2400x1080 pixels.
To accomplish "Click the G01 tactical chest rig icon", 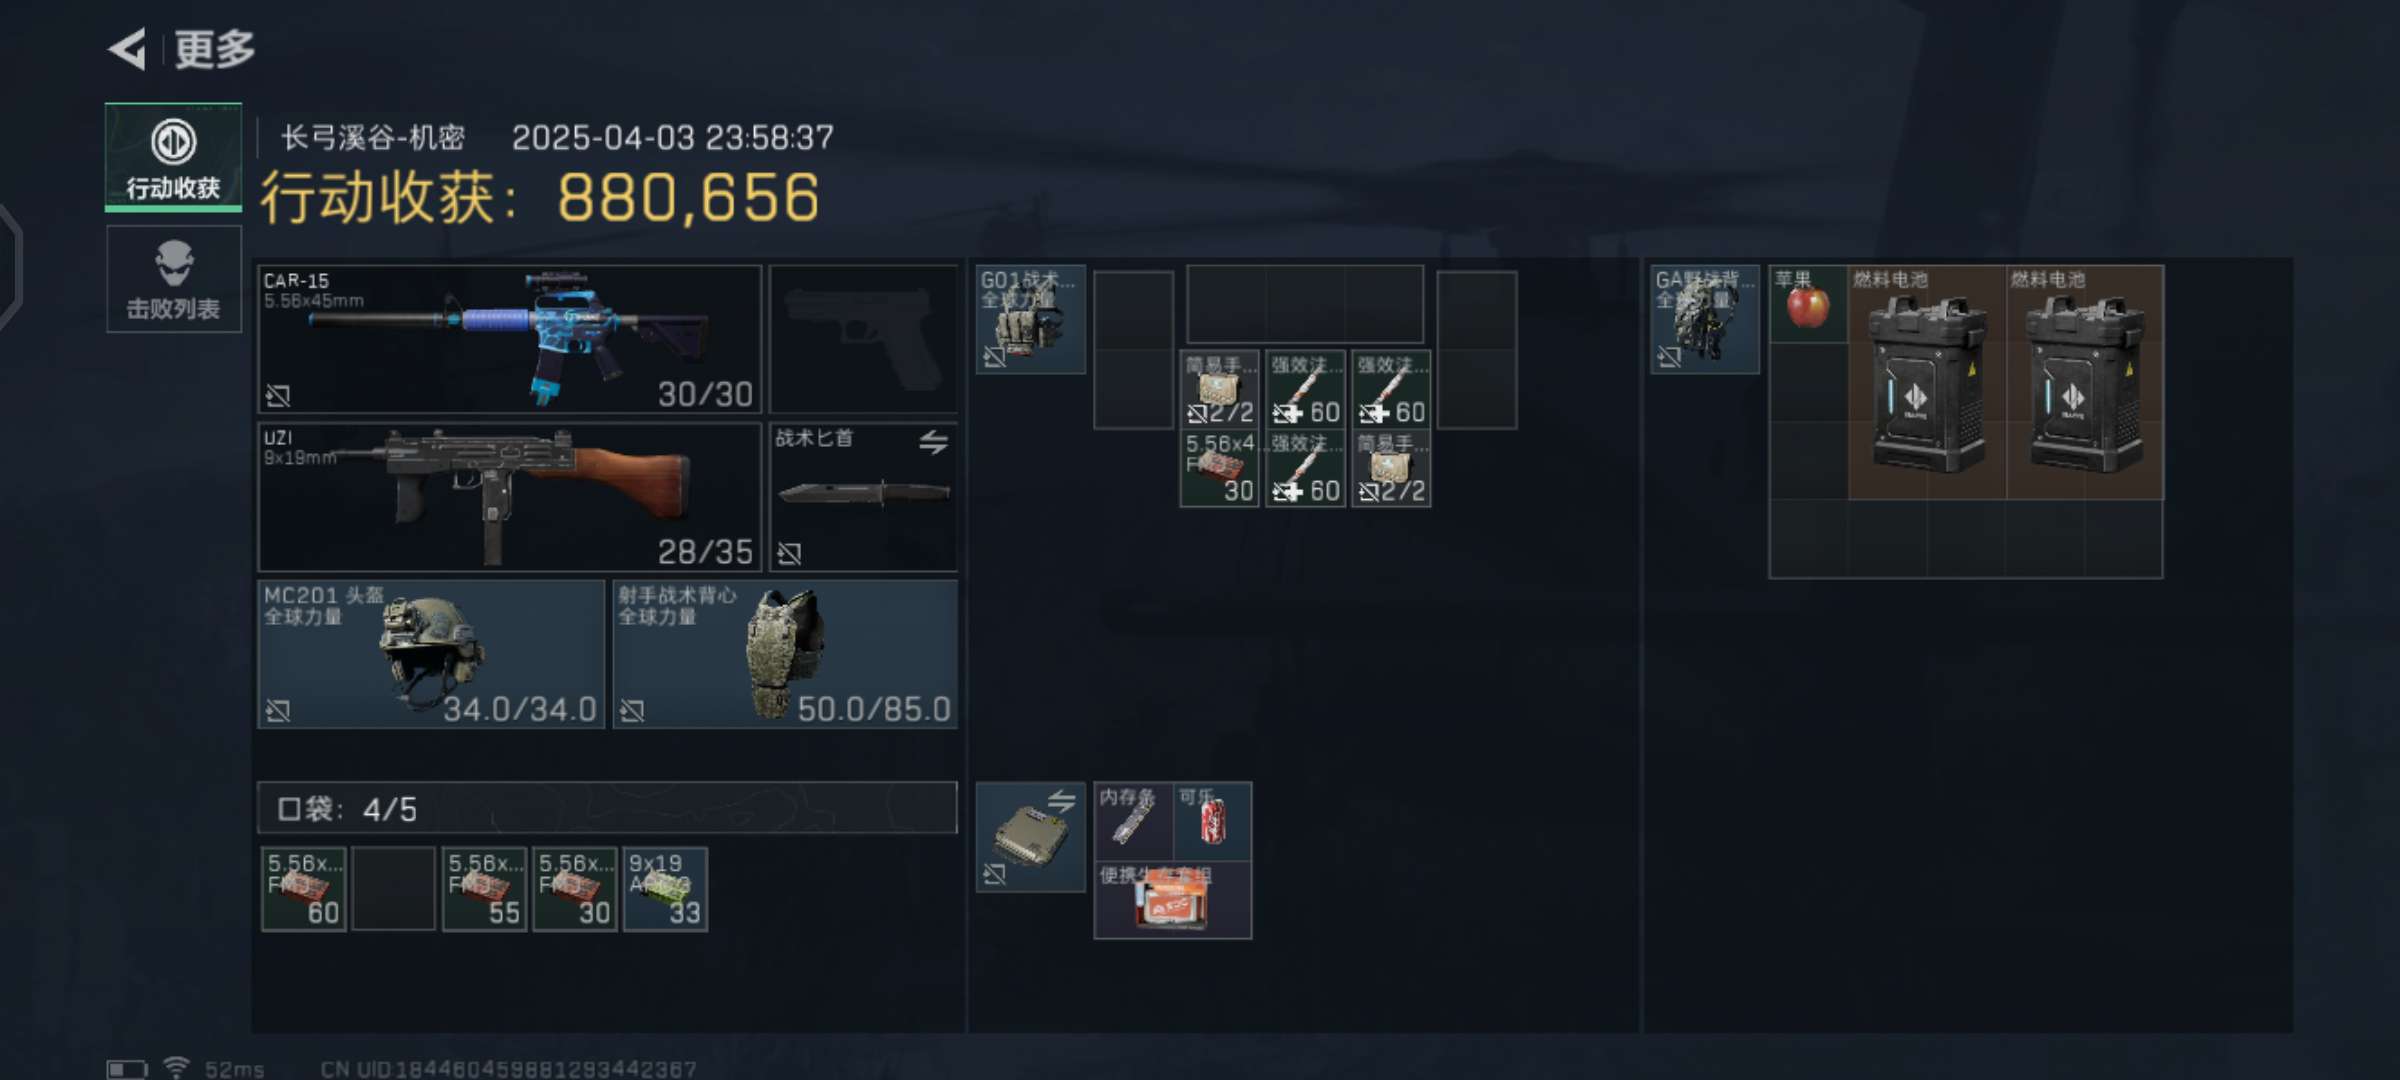I will [x=1030, y=319].
